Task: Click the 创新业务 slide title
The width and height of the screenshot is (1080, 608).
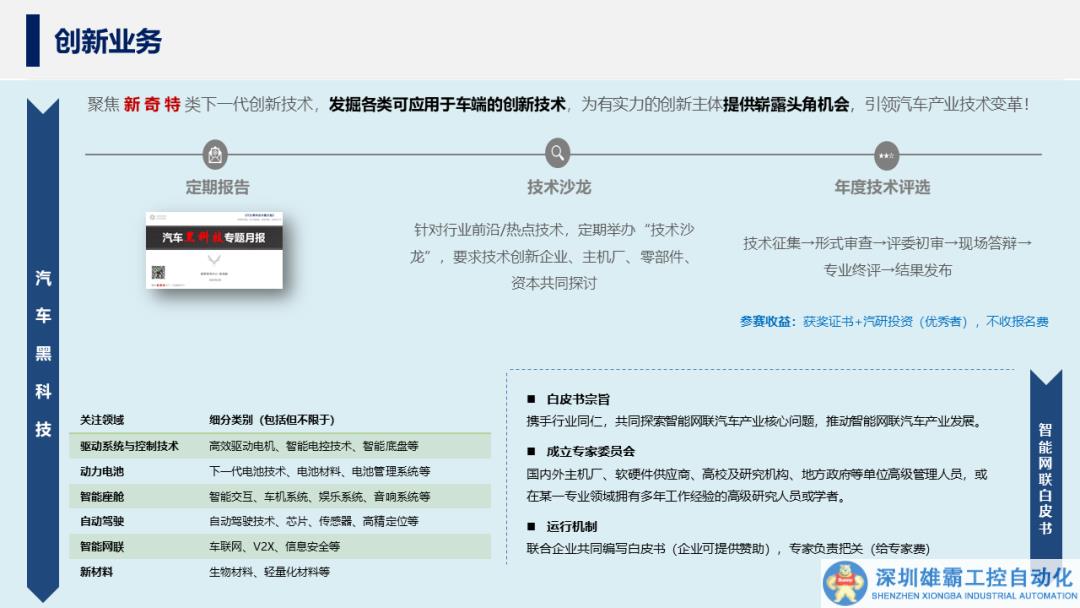Action: [x=108, y=41]
